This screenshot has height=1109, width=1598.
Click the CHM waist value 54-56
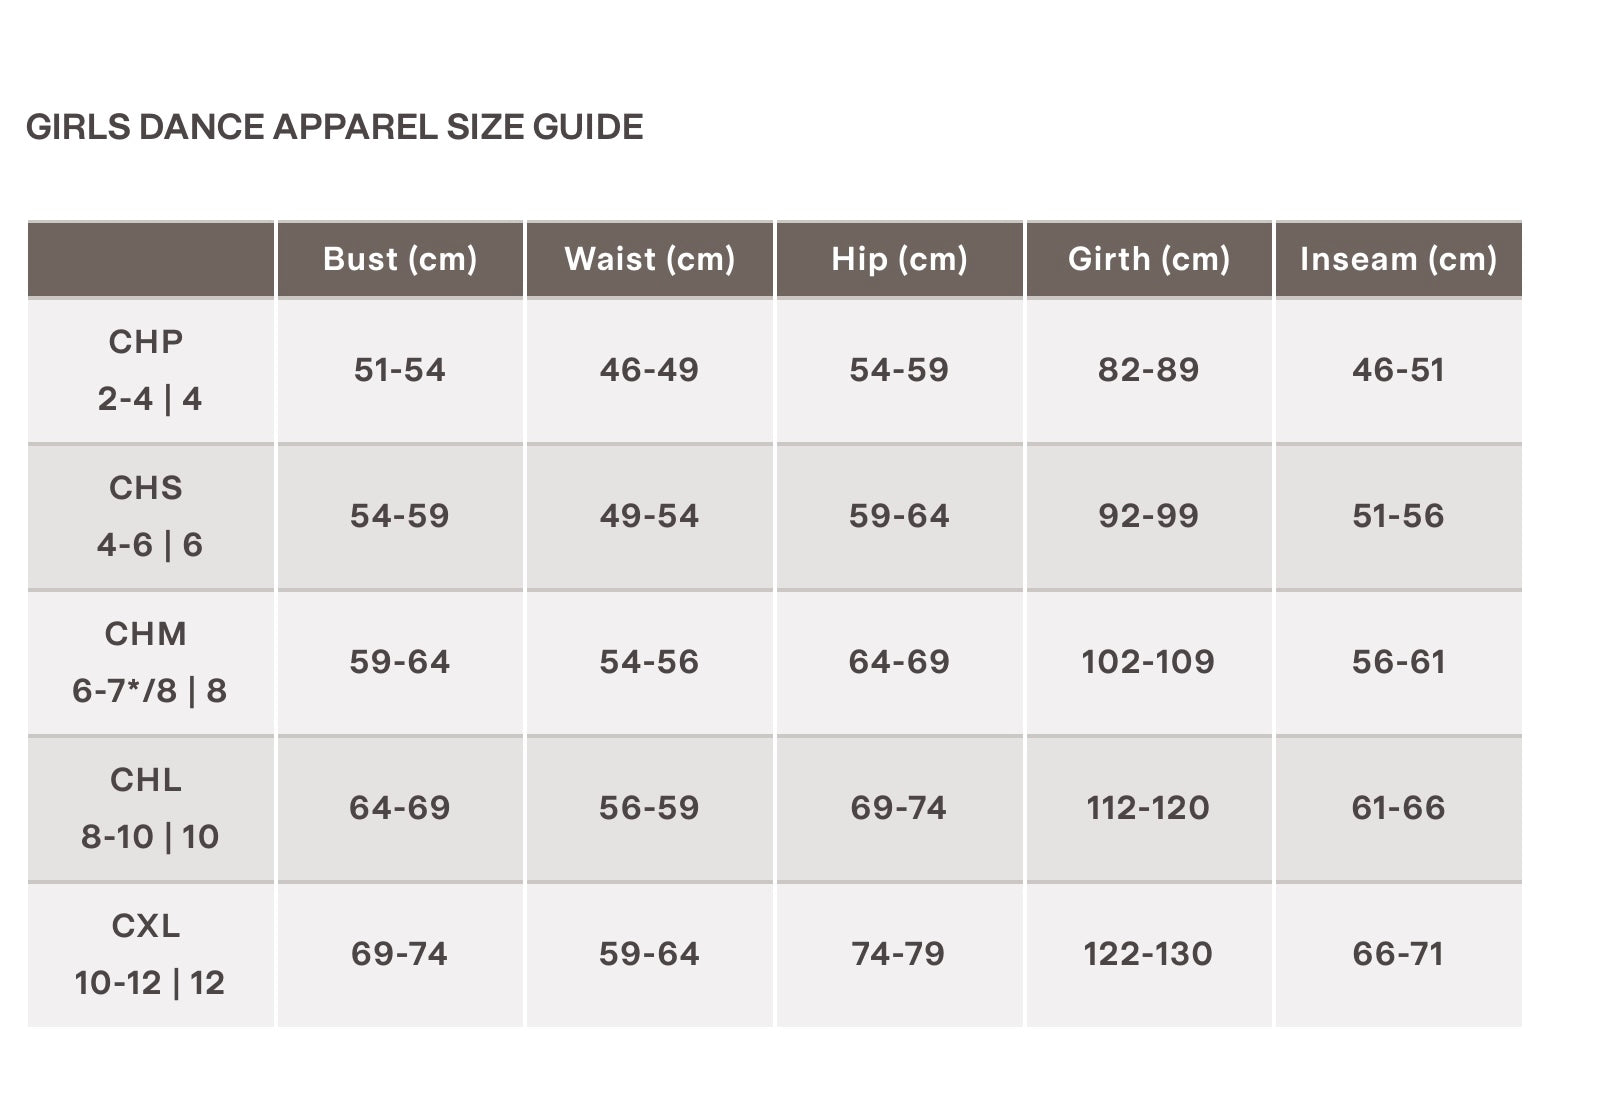[650, 662]
